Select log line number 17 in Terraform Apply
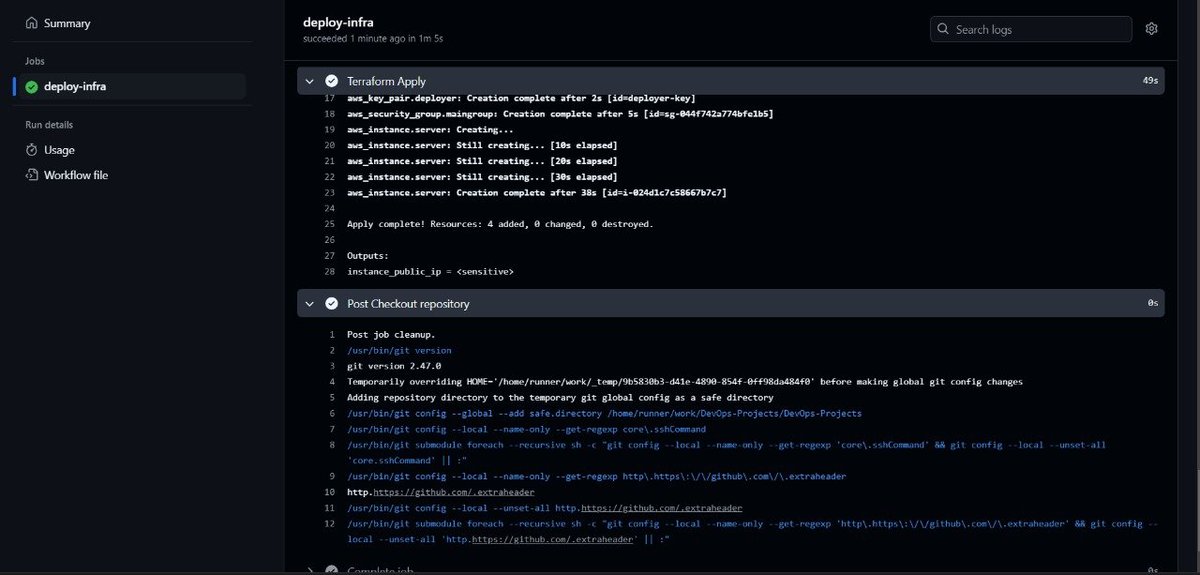The image size is (1200, 575). click(330, 98)
